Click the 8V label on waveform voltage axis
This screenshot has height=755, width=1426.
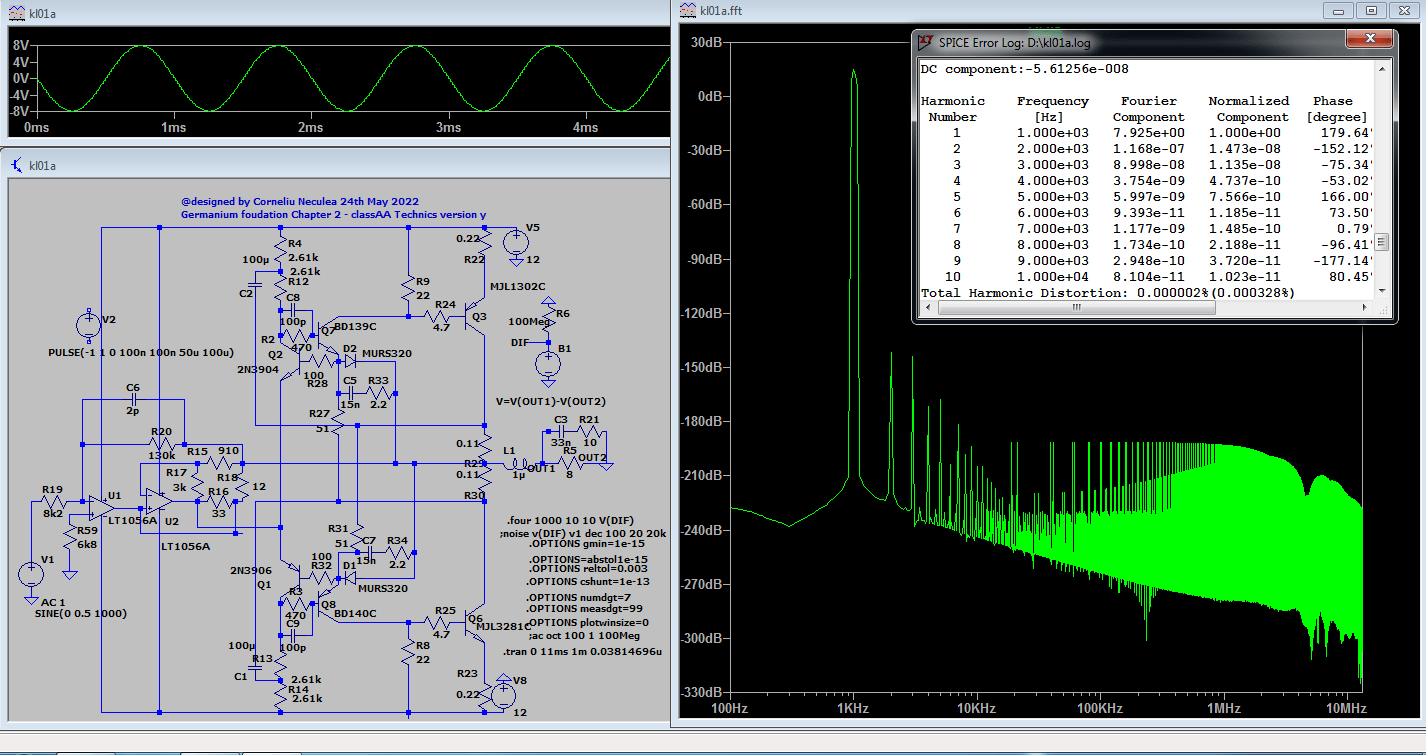pos(21,46)
